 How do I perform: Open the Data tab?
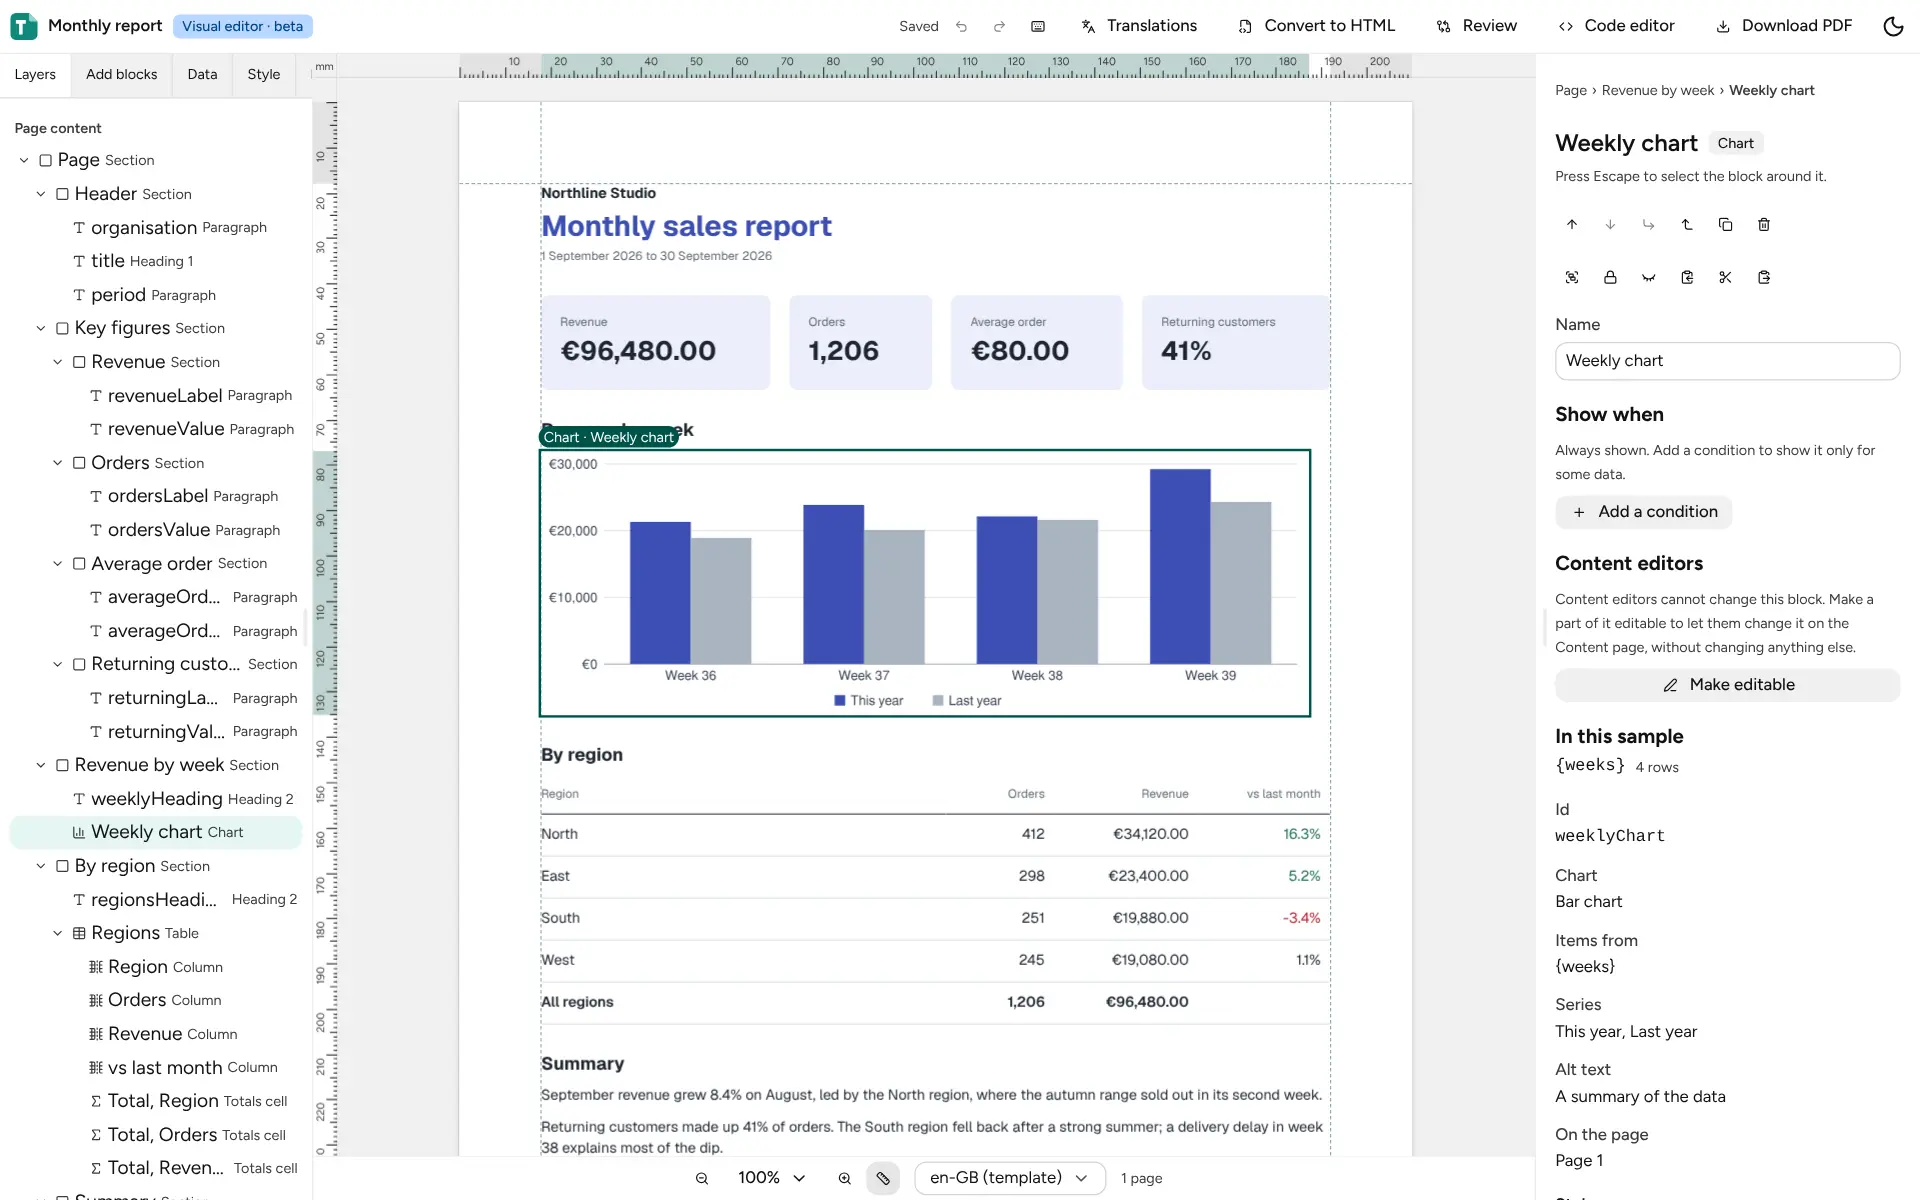(202, 75)
